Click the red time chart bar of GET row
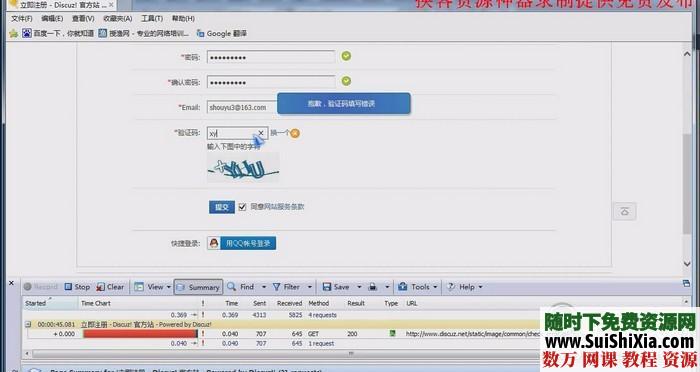The width and height of the screenshot is (700, 372). [140, 334]
